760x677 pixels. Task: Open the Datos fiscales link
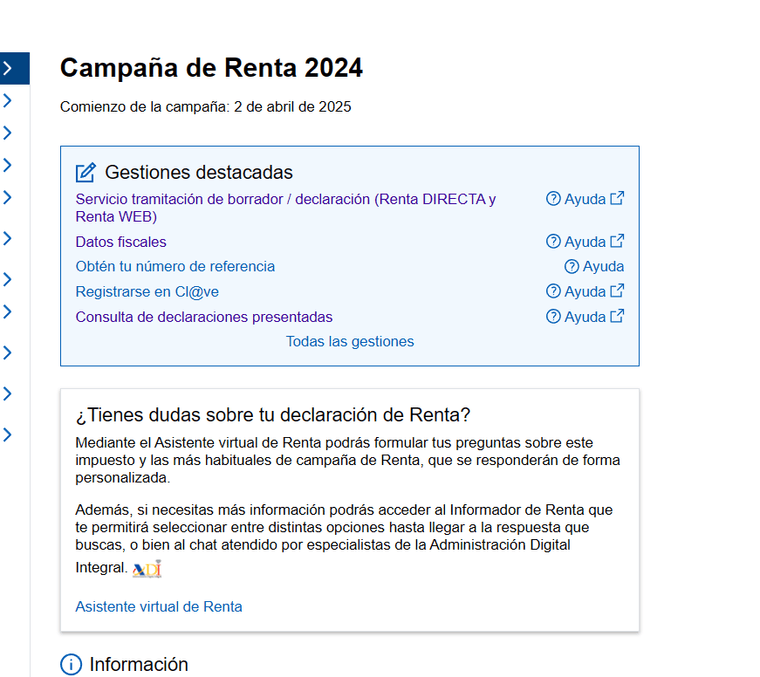pyautogui.click(x=121, y=242)
